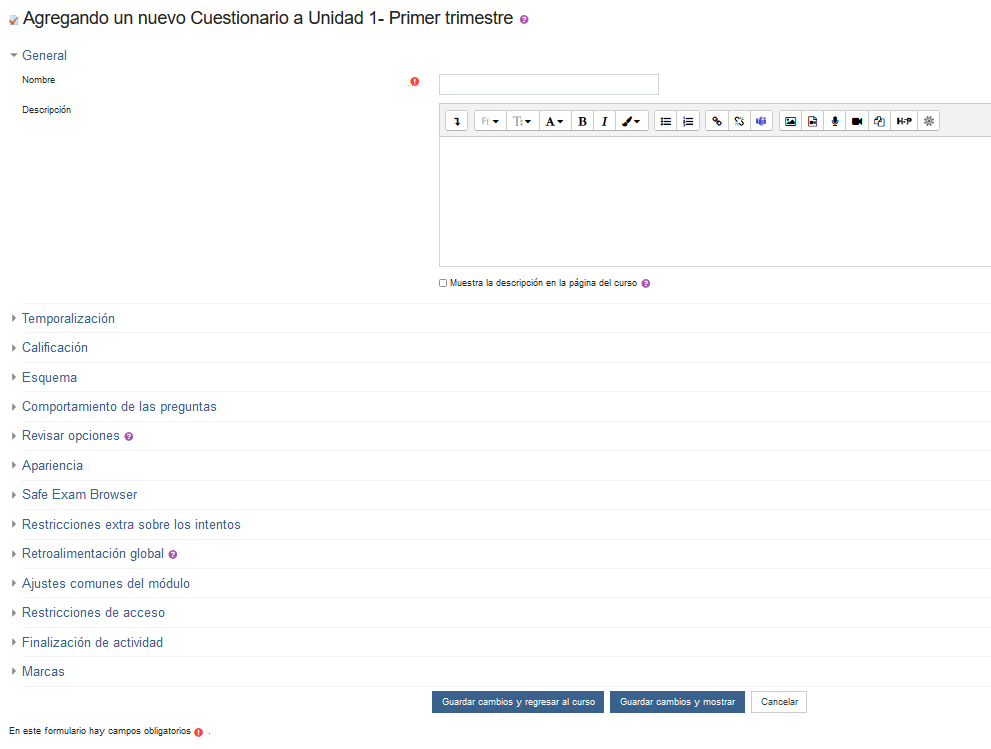Insert H5P content button
The height and width of the screenshot is (749, 991).
tap(904, 121)
